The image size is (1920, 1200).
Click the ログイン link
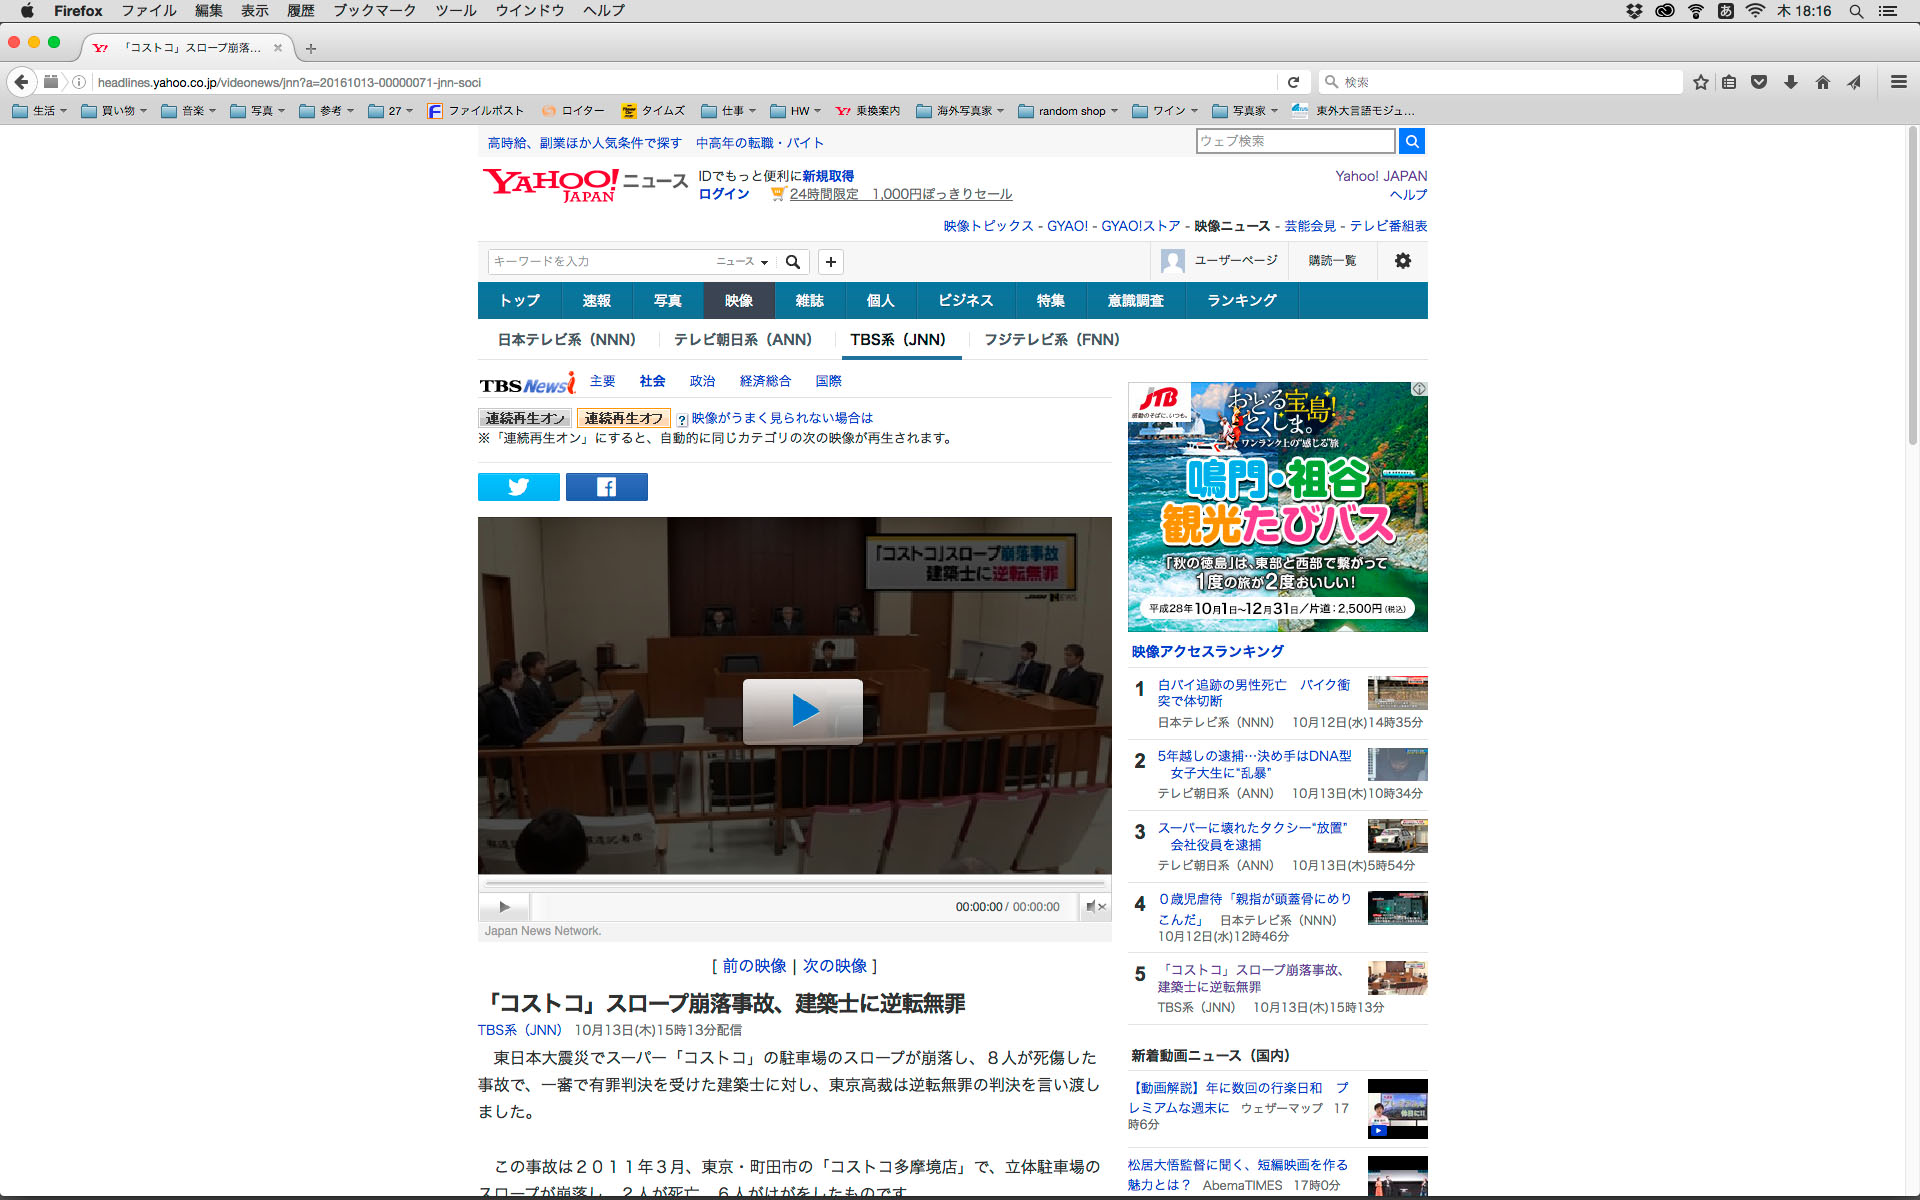(x=723, y=194)
